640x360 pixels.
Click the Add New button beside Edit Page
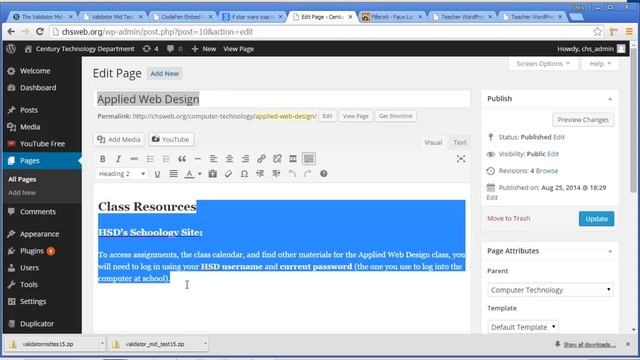(x=164, y=73)
